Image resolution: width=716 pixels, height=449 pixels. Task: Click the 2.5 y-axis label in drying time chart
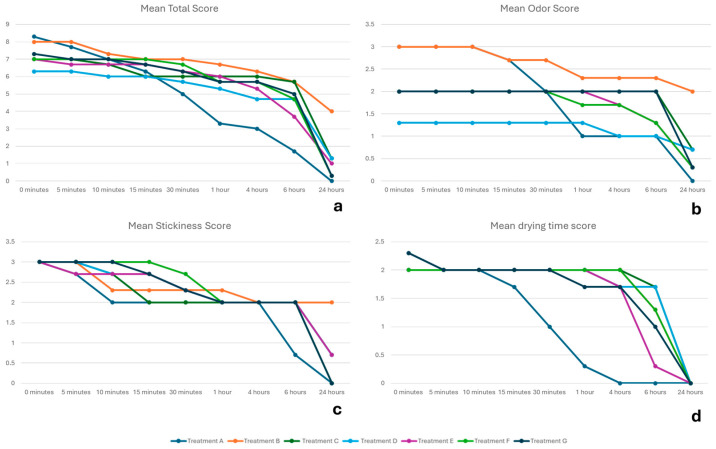pyautogui.click(x=380, y=242)
